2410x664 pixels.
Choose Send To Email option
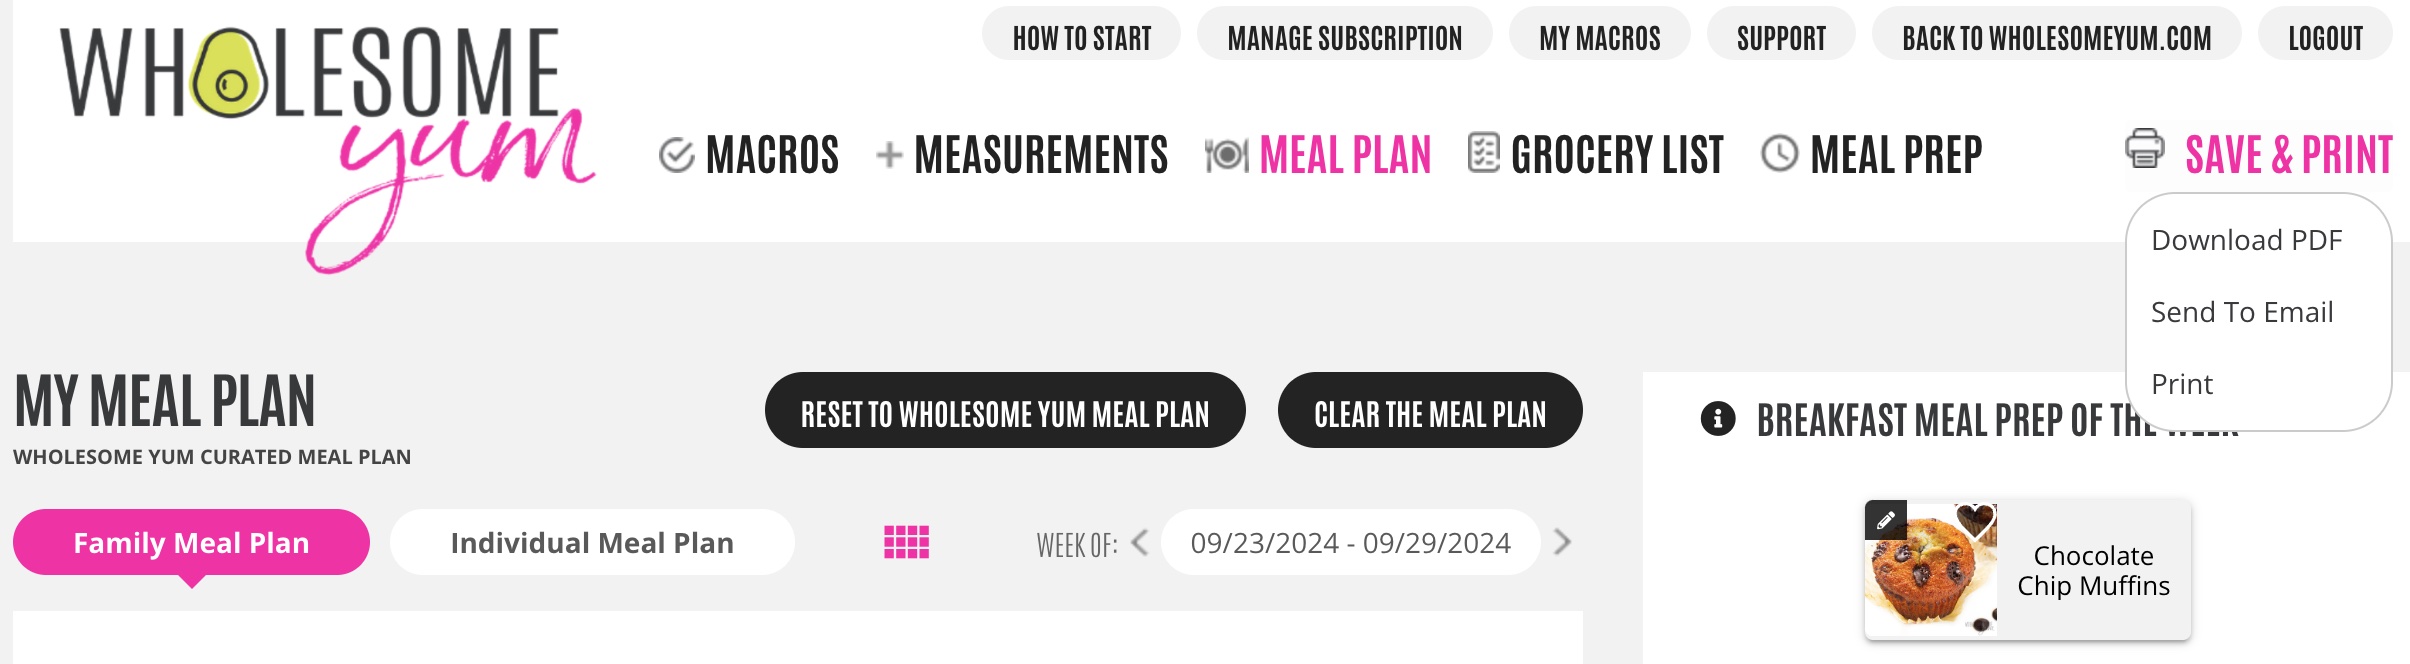(2242, 312)
